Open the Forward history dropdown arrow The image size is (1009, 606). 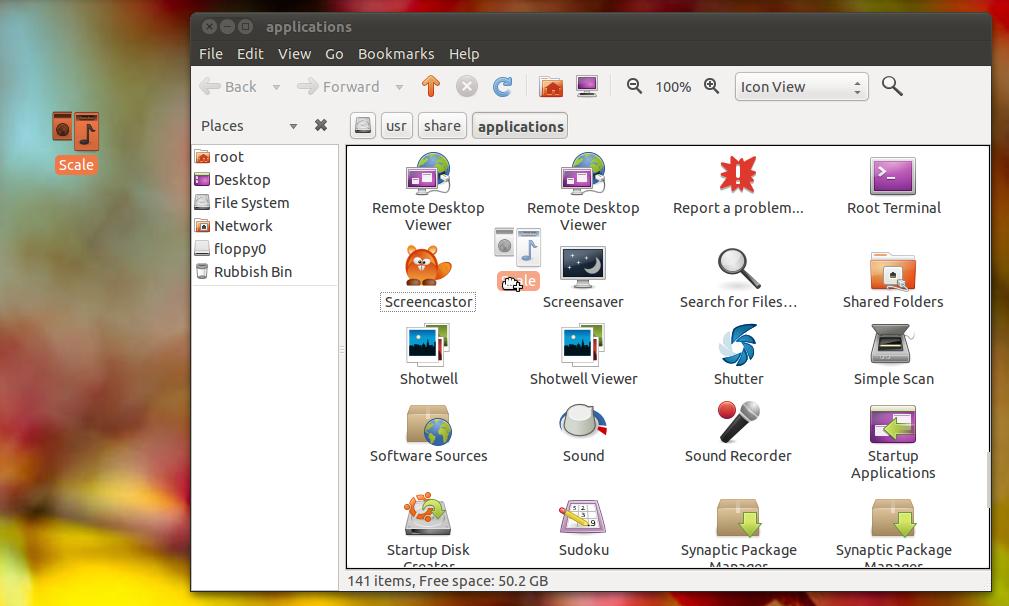click(399, 87)
